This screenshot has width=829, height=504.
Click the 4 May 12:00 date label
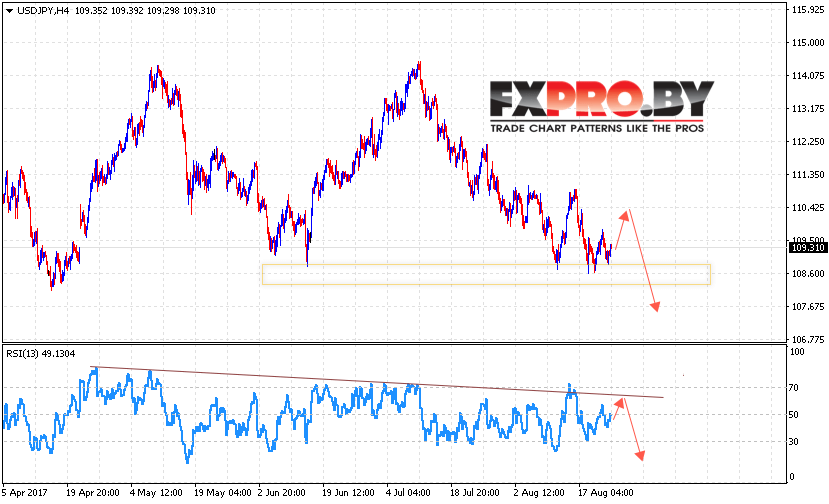tap(156, 492)
